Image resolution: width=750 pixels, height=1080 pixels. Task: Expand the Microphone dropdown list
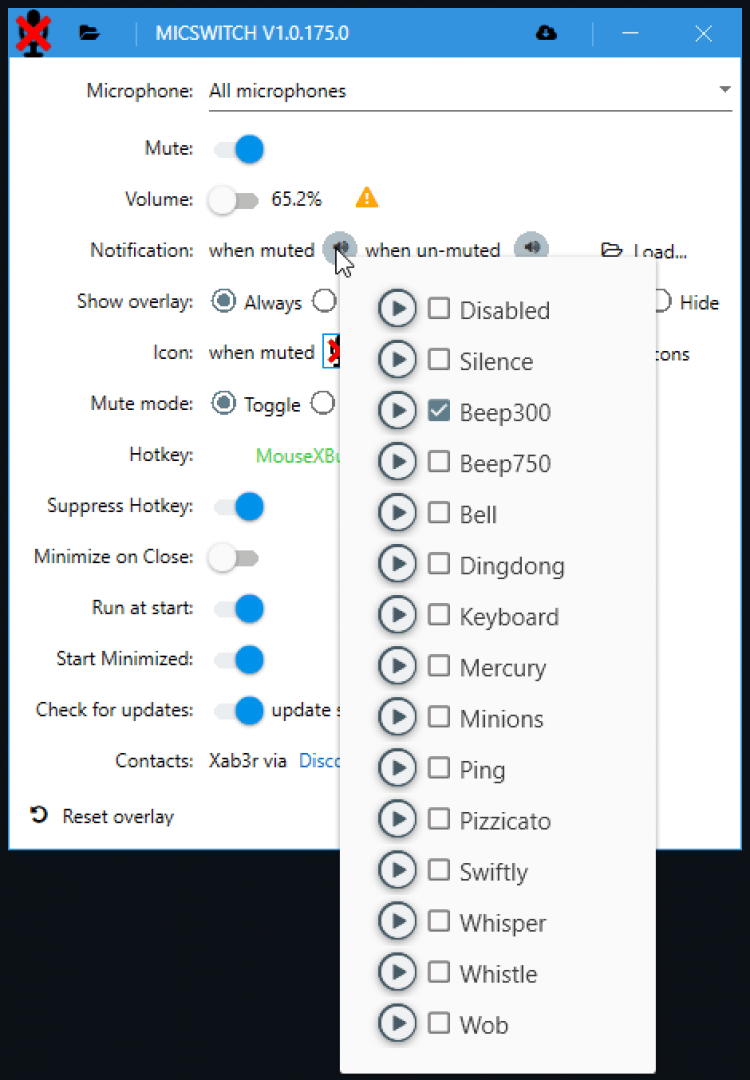(x=724, y=90)
